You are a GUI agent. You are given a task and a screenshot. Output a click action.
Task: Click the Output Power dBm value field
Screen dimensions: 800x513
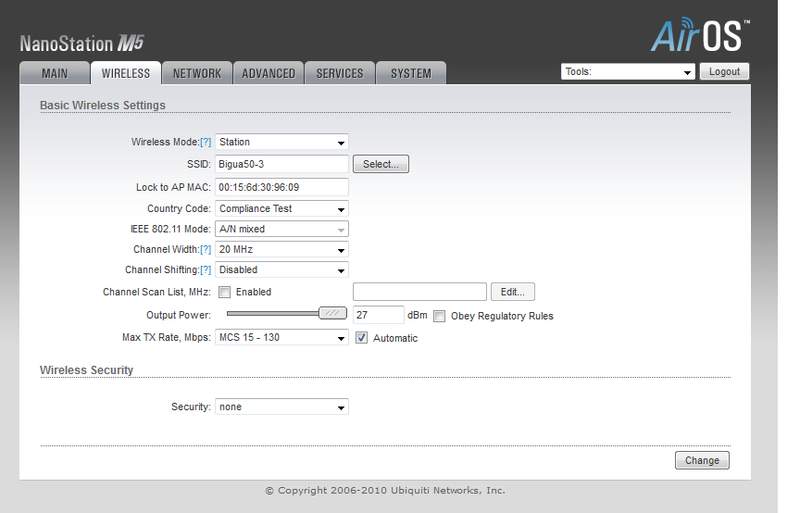(x=379, y=315)
